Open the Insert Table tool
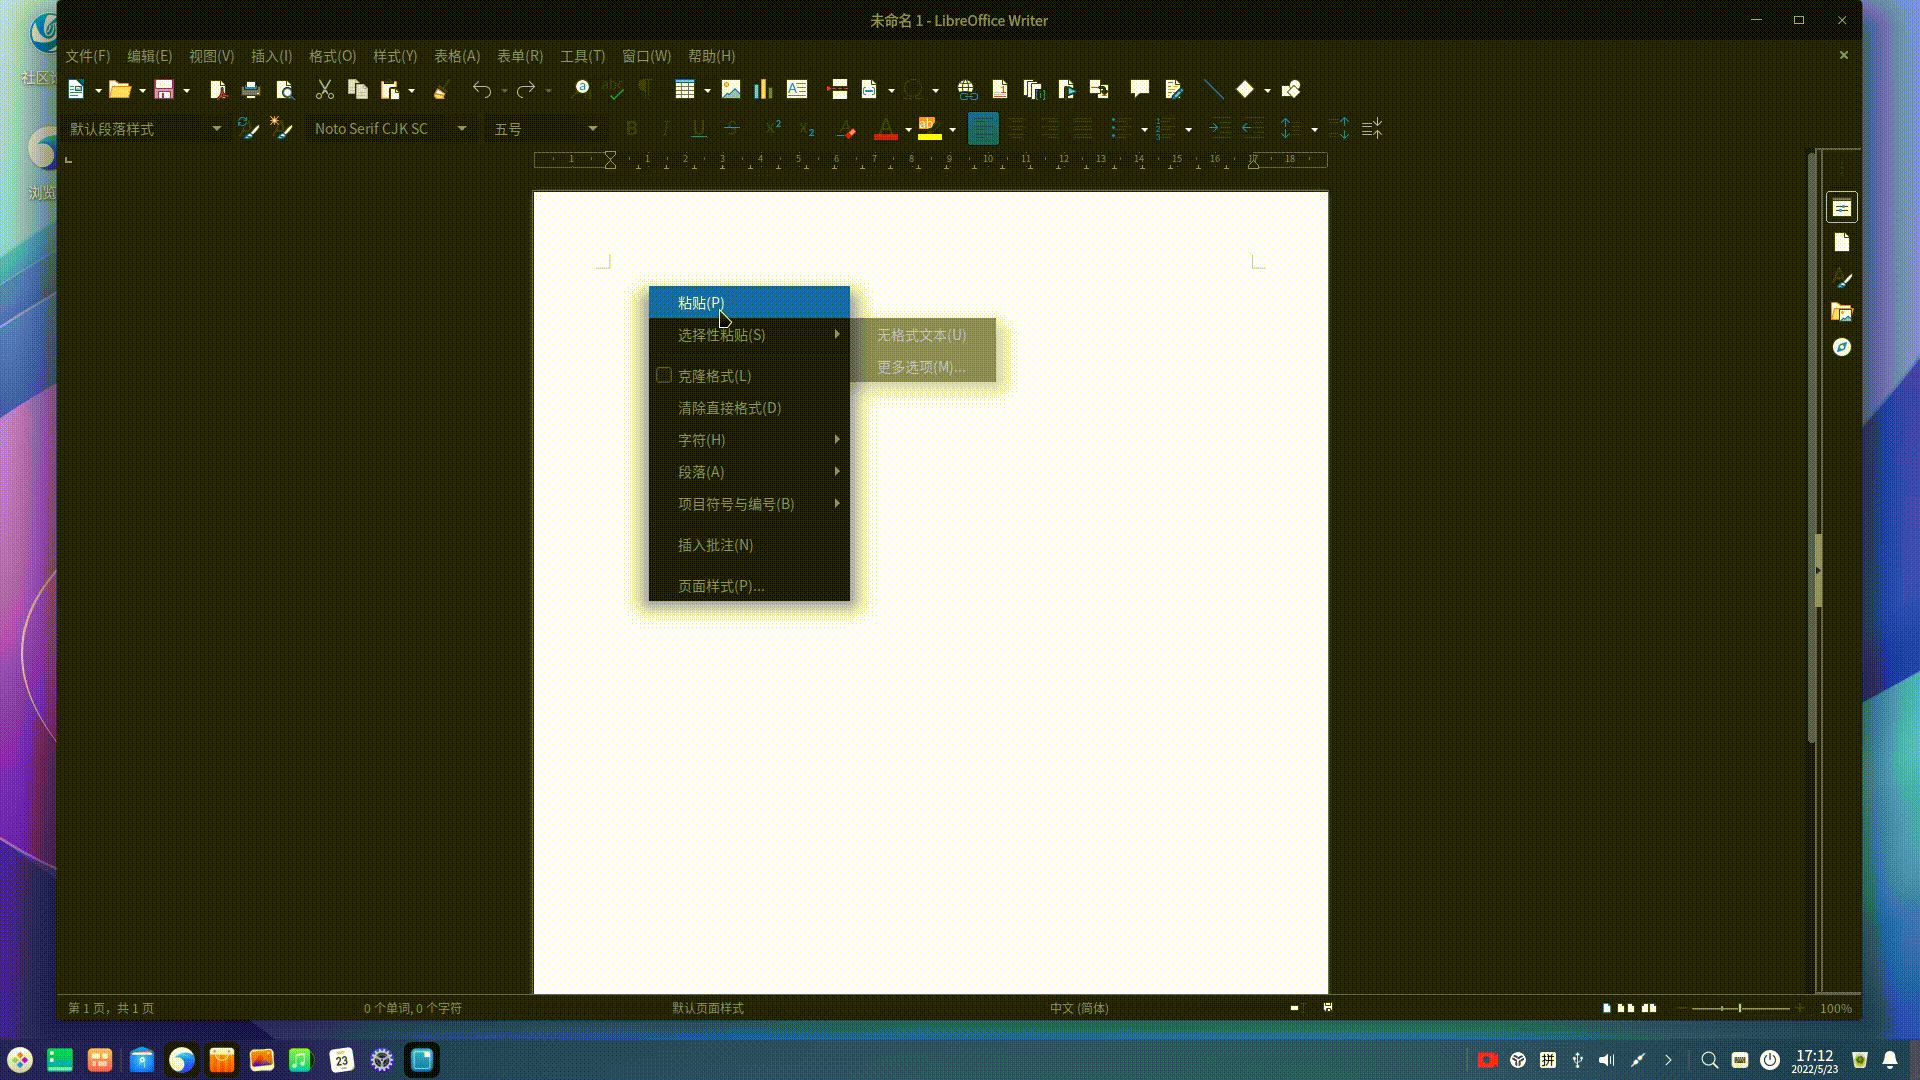The image size is (1920, 1080). [687, 89]
